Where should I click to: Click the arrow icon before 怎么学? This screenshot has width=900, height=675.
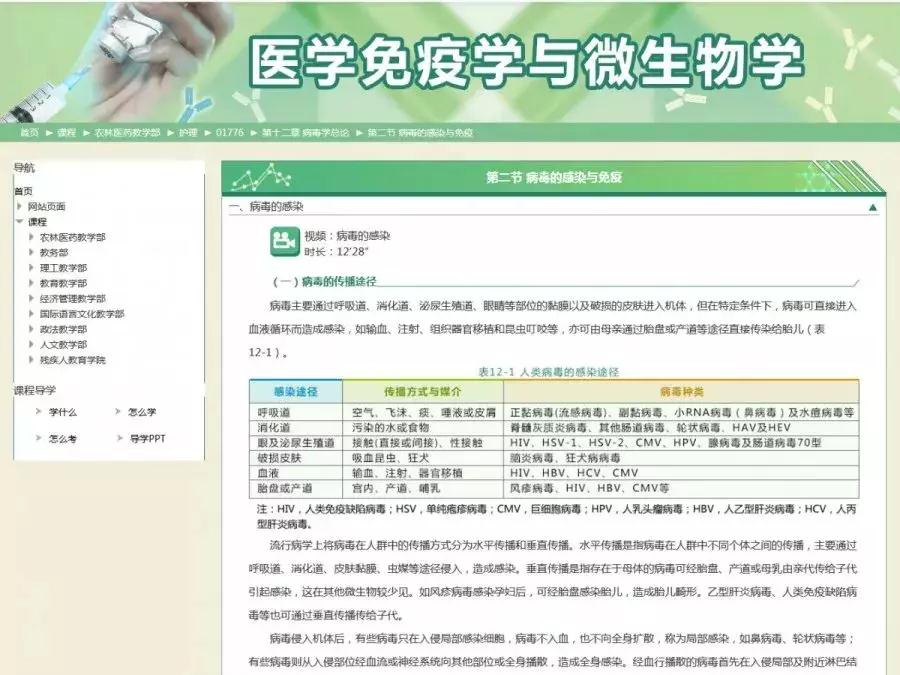coord(119,412)
